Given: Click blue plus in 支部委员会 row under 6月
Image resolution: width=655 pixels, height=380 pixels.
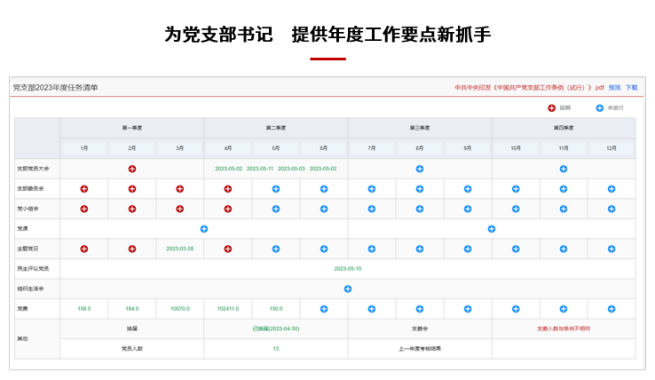Looking at the screenshot, I should tap(324, 189).
